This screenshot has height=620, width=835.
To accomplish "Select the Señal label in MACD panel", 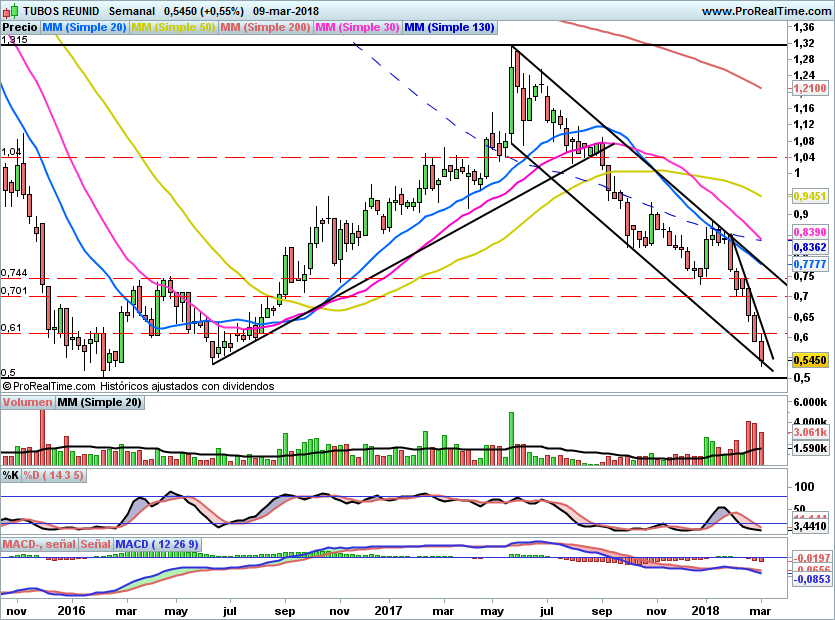I will tap(95, 544).
